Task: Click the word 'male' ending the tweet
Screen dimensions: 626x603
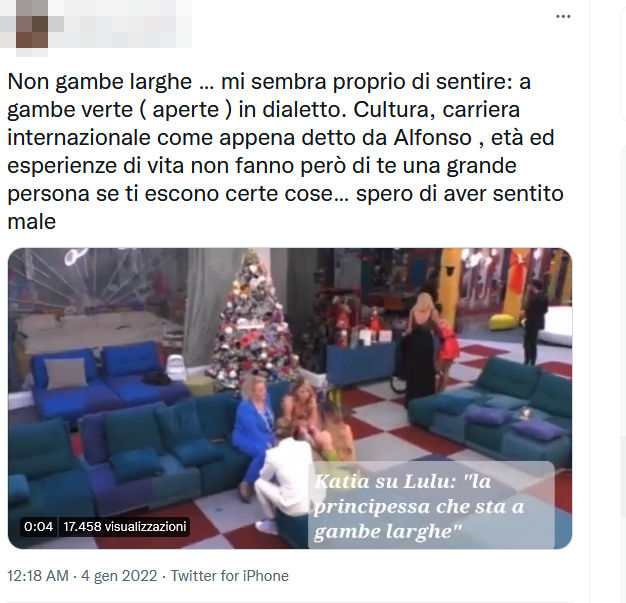Action: click(x=32, y=222)
